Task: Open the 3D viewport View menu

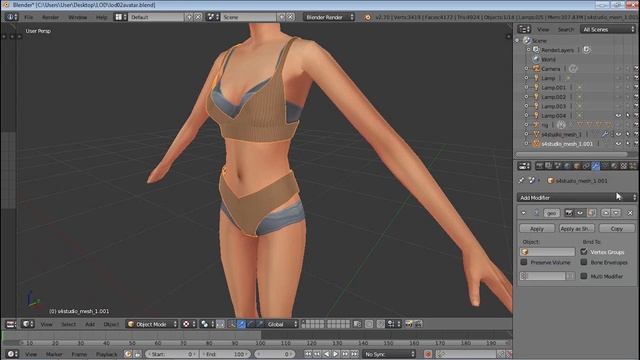Action: coord(47,324)
